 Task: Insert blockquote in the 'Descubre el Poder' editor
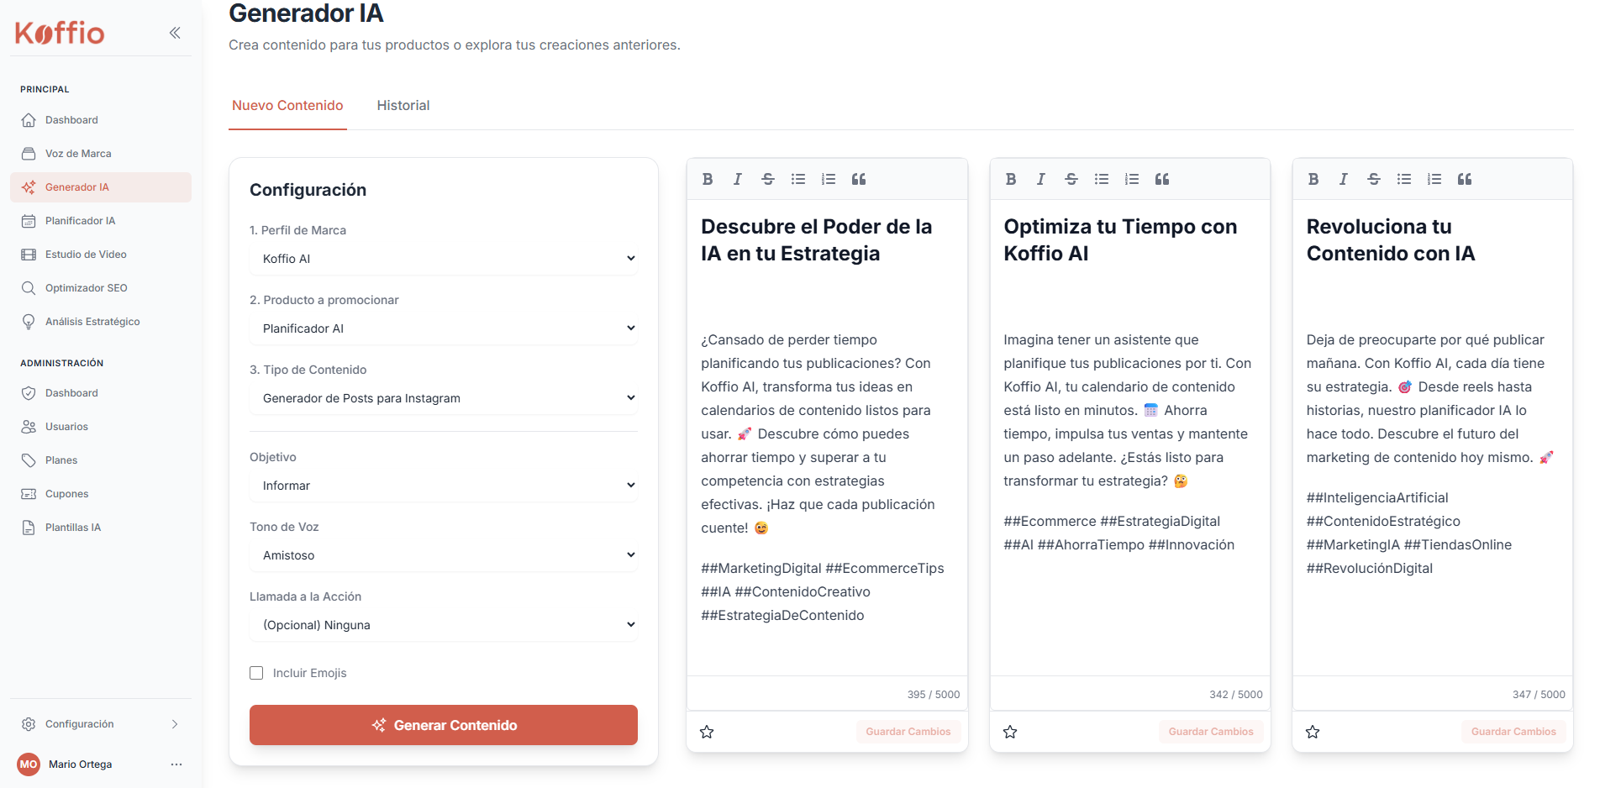pyautogui.click(x=859, y=179)
